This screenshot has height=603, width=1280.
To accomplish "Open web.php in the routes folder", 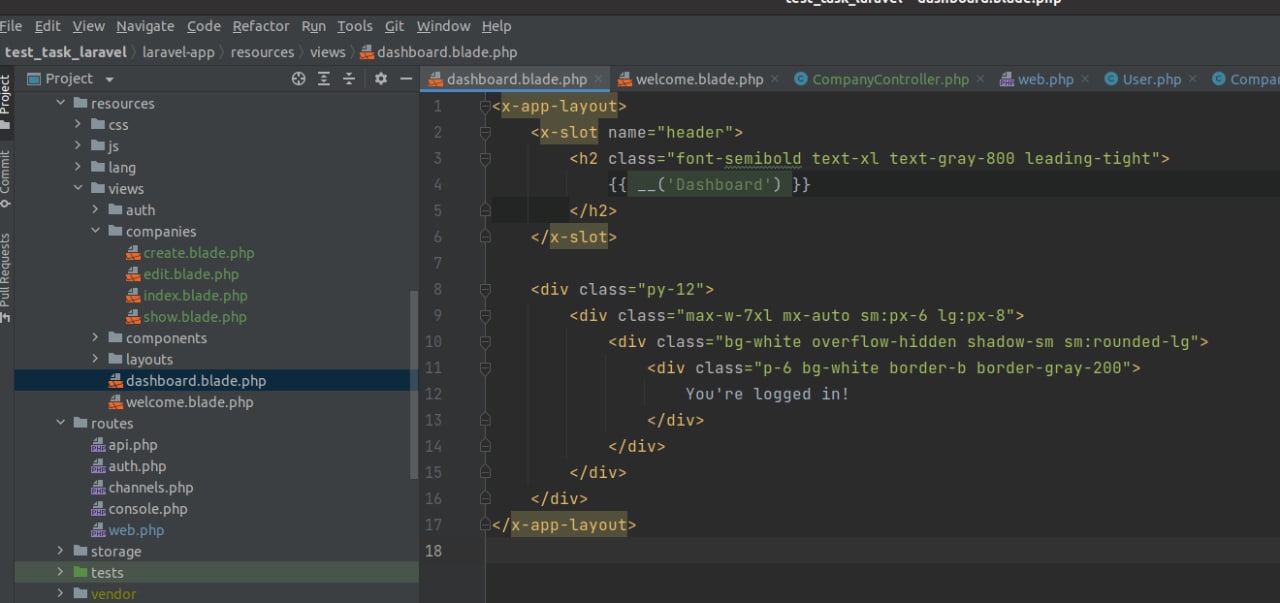I will [x=136, y=531].
